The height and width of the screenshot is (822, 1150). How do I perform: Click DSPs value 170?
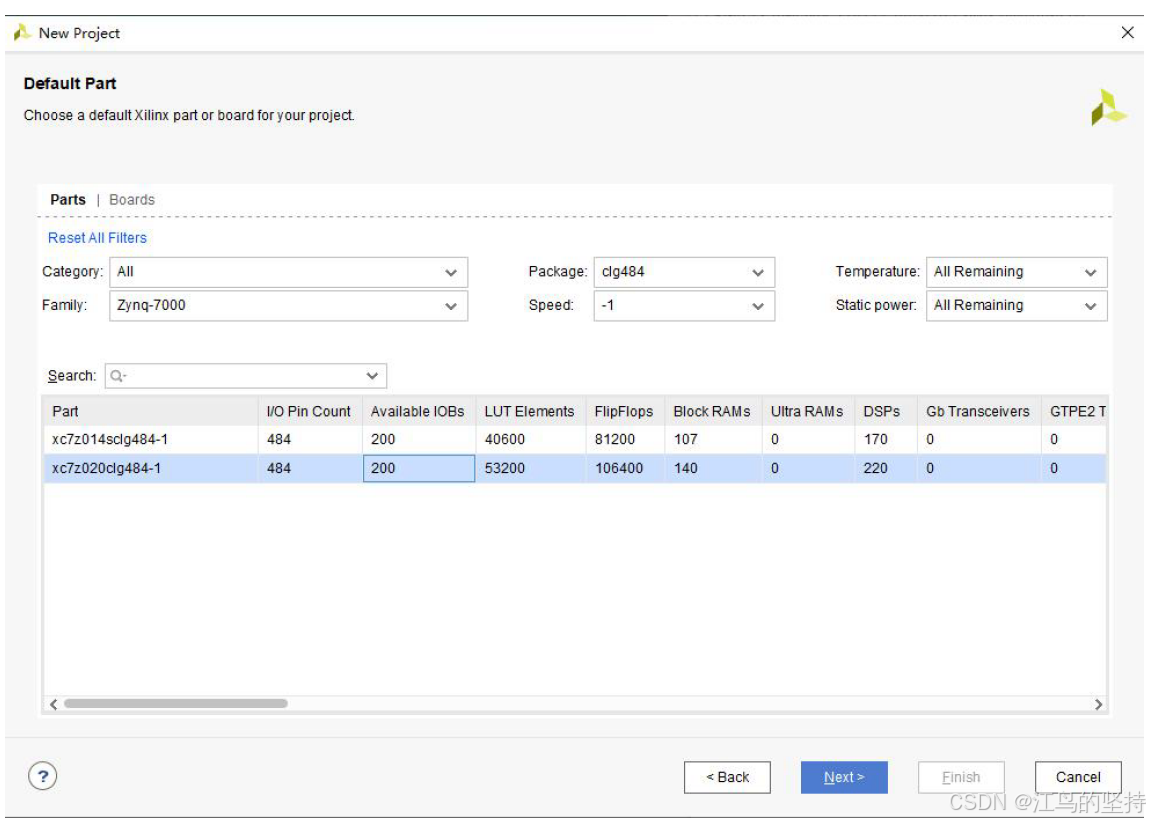click(x=875, y=439)
